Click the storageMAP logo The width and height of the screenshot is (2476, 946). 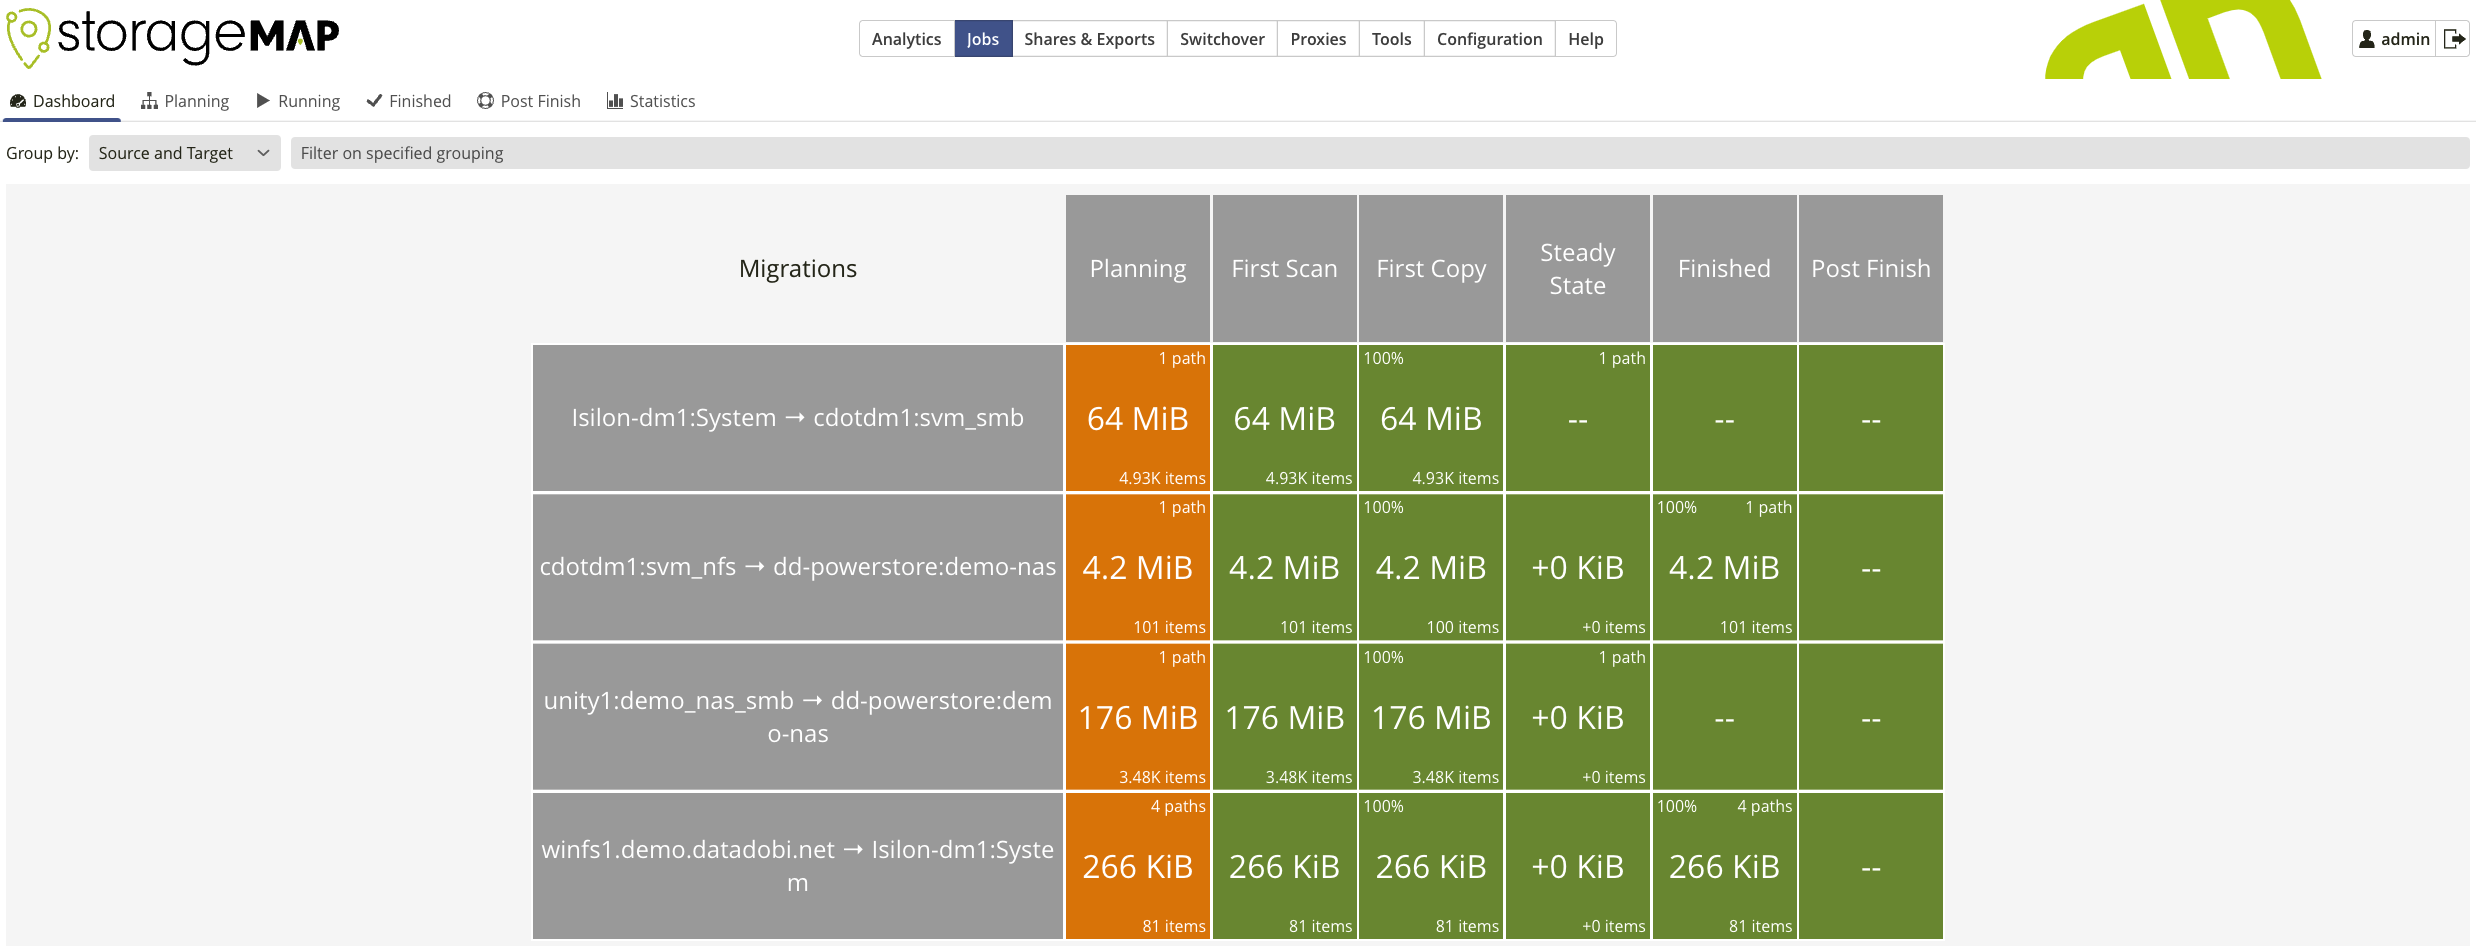(x=170, y=38)
